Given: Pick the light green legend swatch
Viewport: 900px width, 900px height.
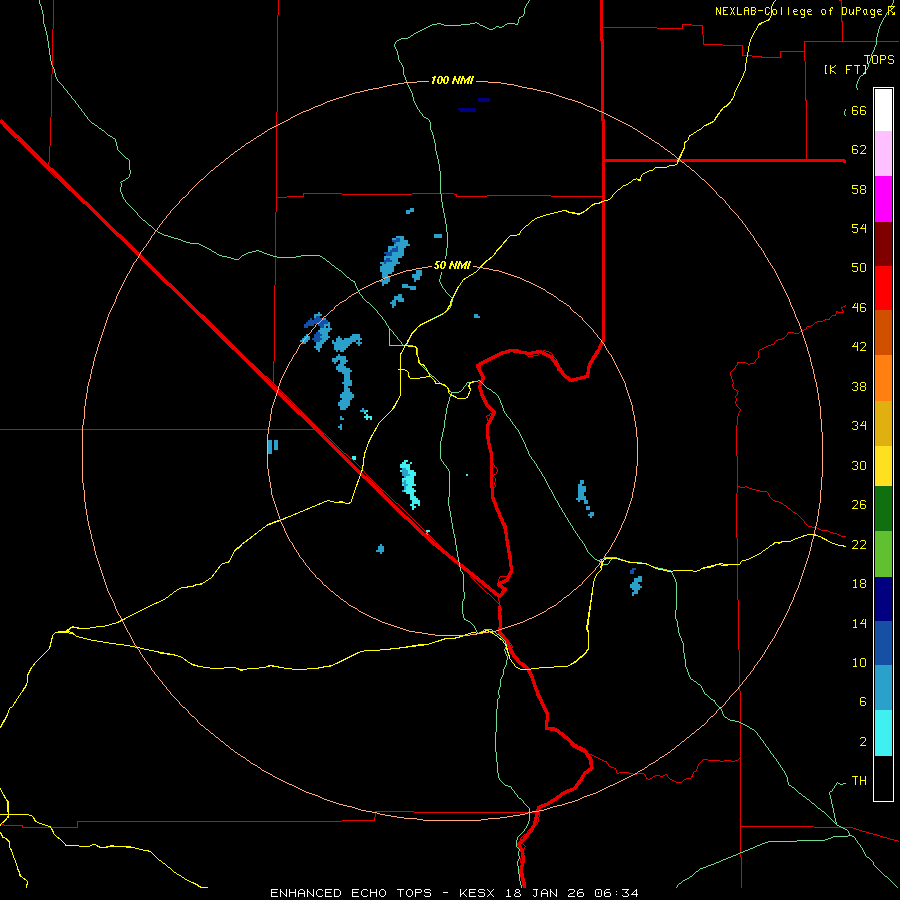Looking at the screenshot, I should click(x=883, y=554).
